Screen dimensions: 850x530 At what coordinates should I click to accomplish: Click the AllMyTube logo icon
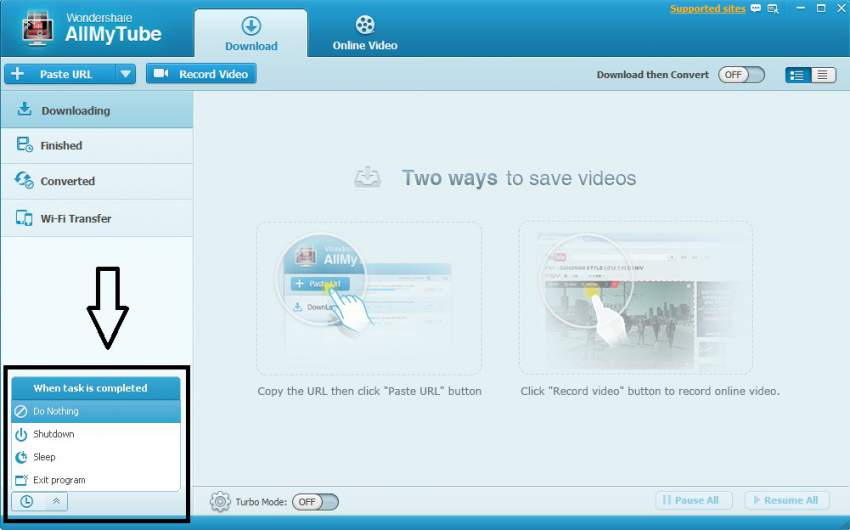pyautogui.click(x=37, y=29)
